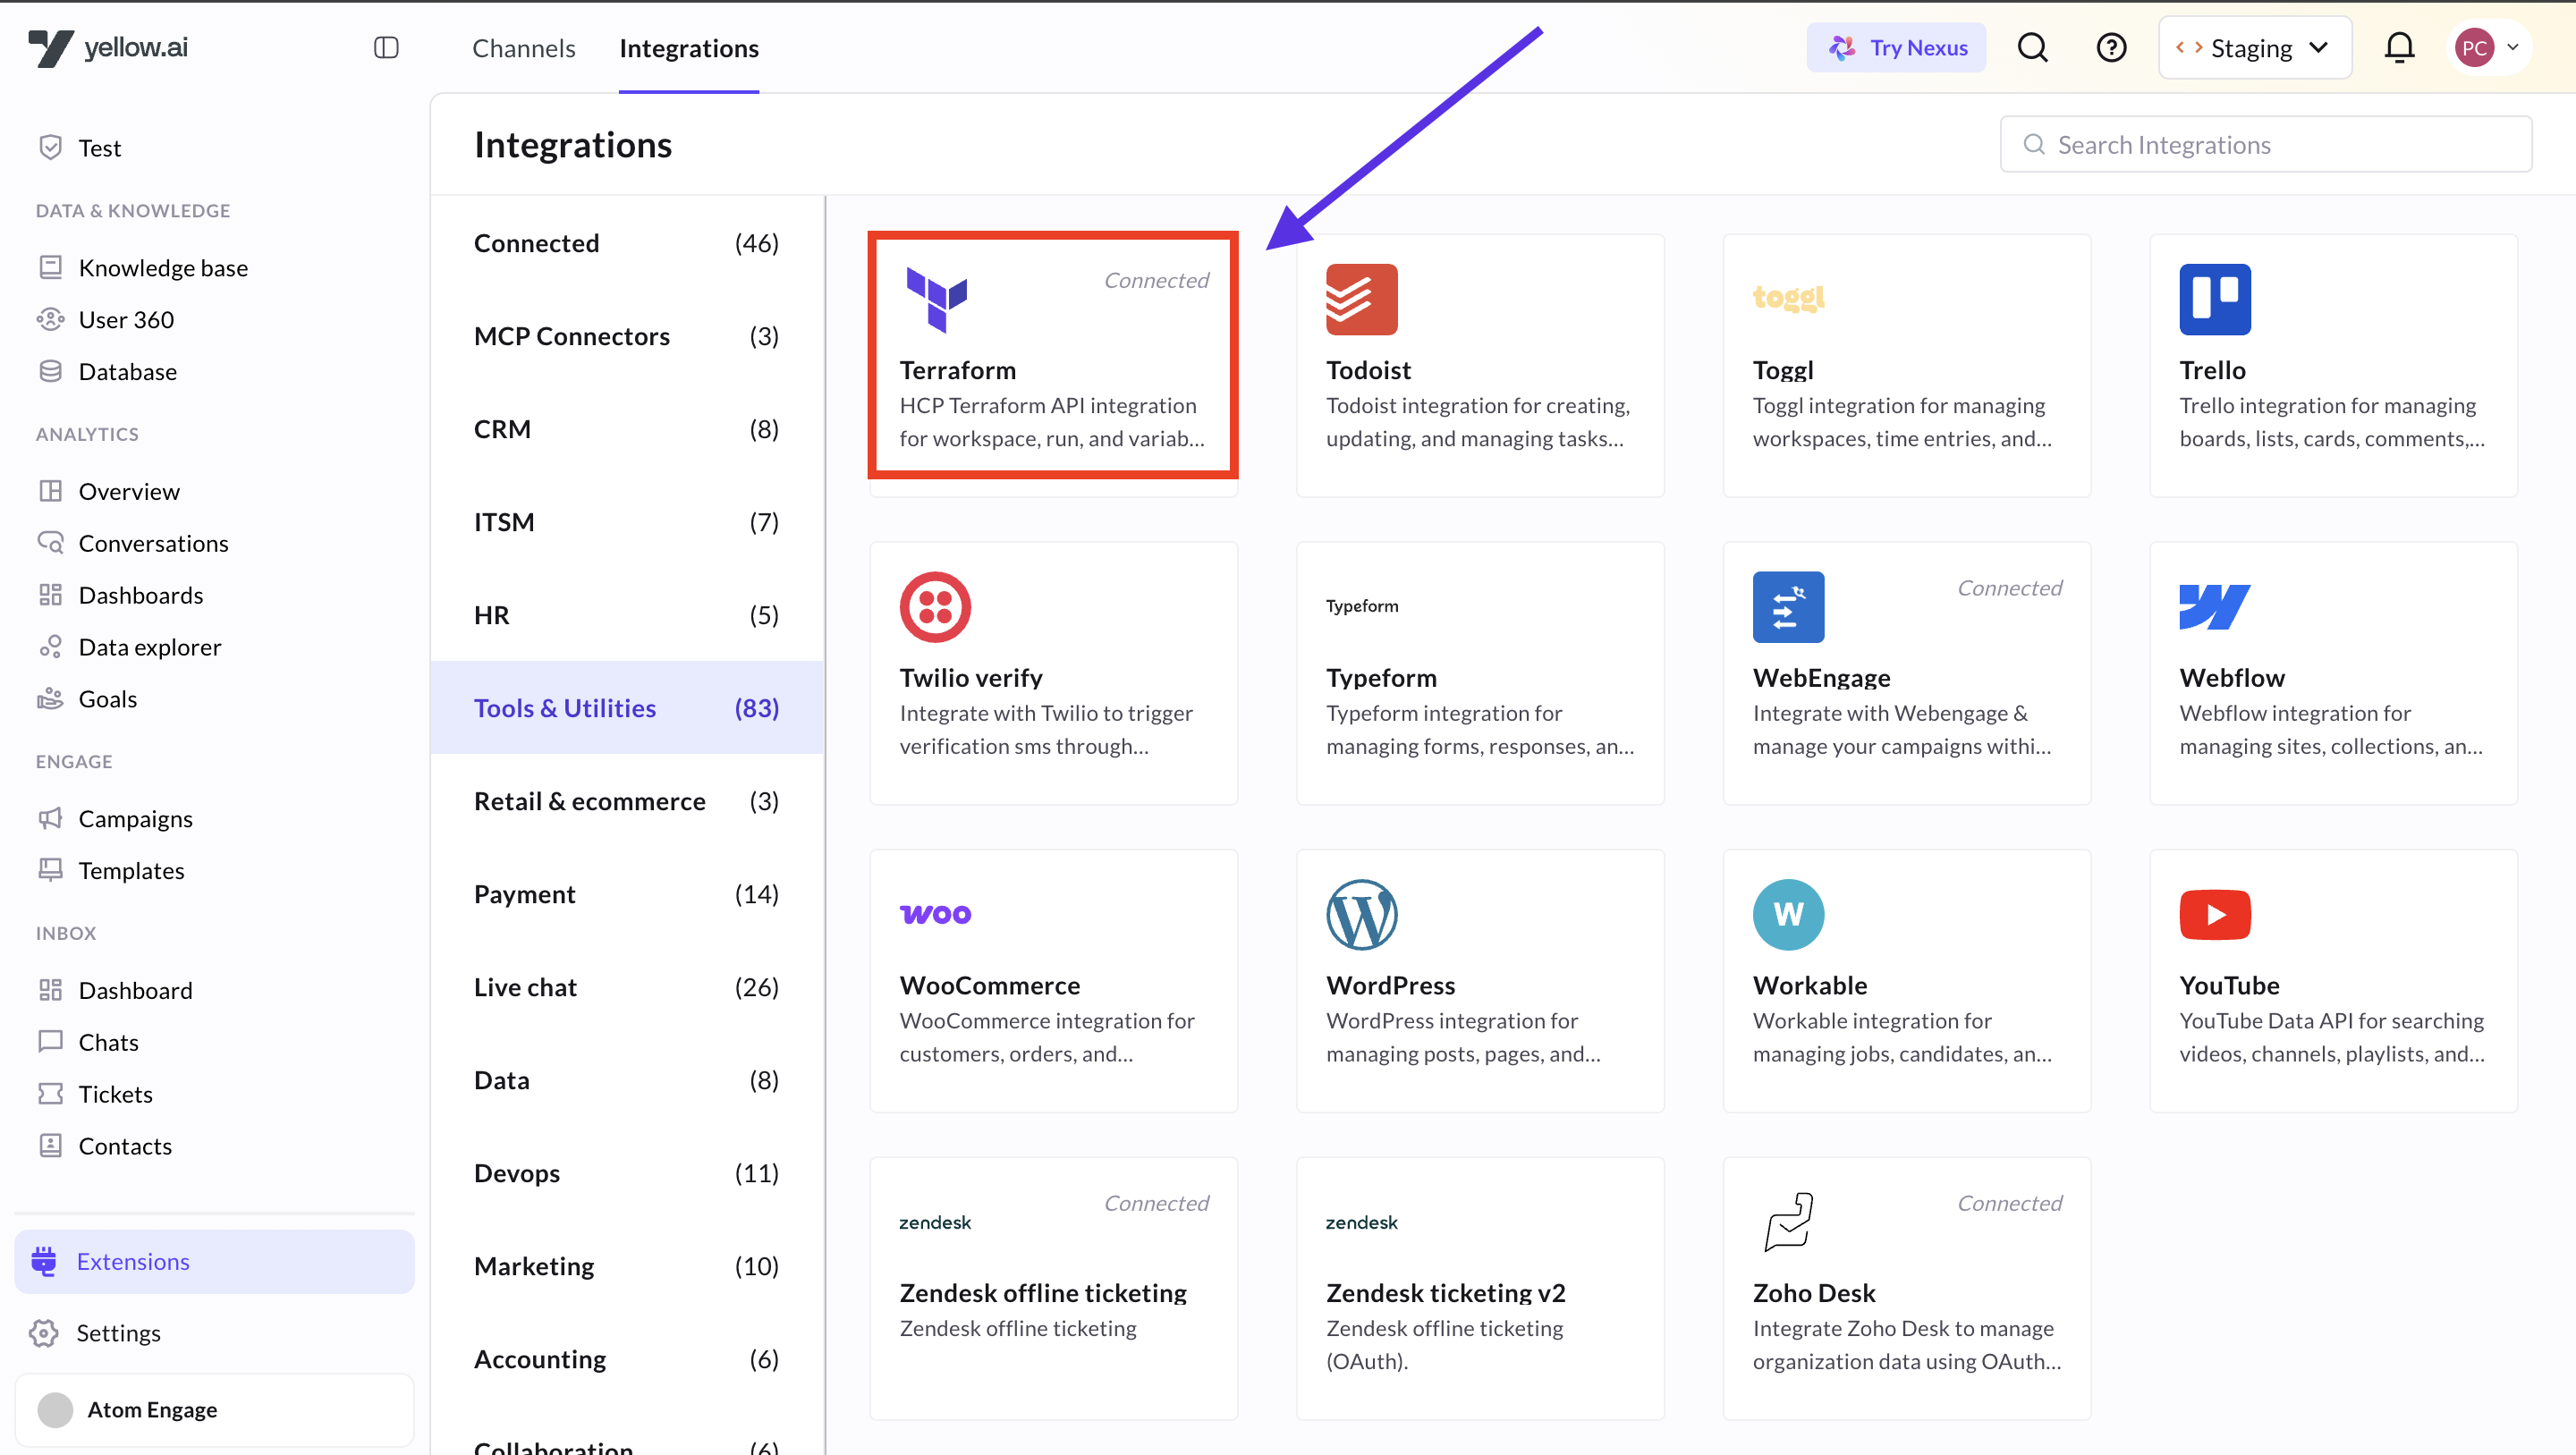
Task: Select the Accounting category
Action: tap(627, 1359)
